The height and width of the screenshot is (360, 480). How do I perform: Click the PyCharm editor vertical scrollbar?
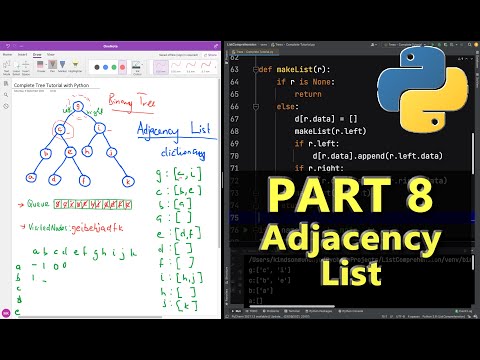click(x=473, y=153)
